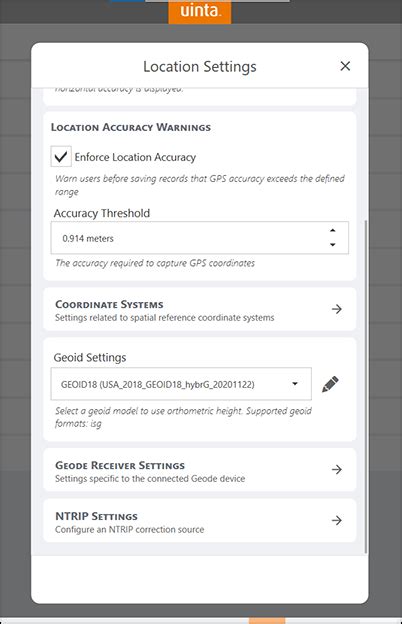
Task: Open the Geode Receiver Settings row
Action: [x=199, y=470]
